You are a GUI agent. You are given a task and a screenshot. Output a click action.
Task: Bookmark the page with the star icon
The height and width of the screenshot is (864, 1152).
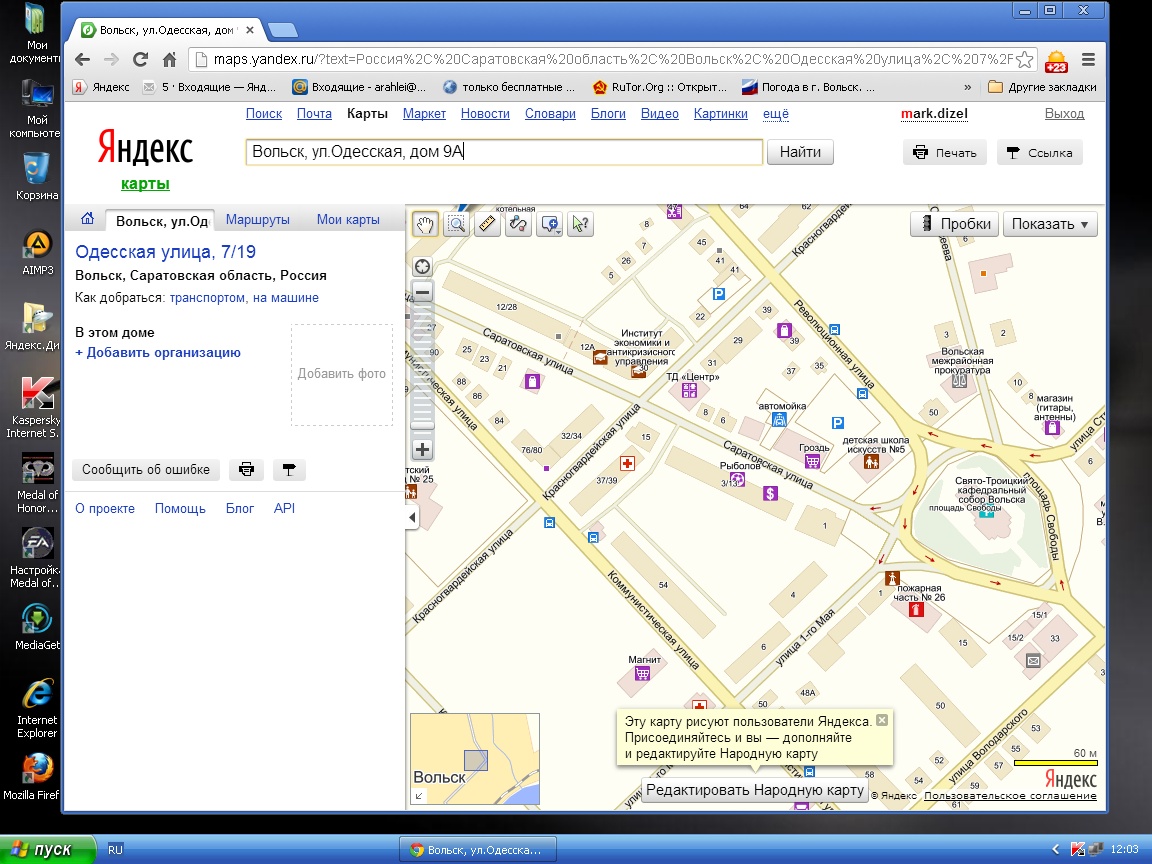click(x=1025, y=60)
